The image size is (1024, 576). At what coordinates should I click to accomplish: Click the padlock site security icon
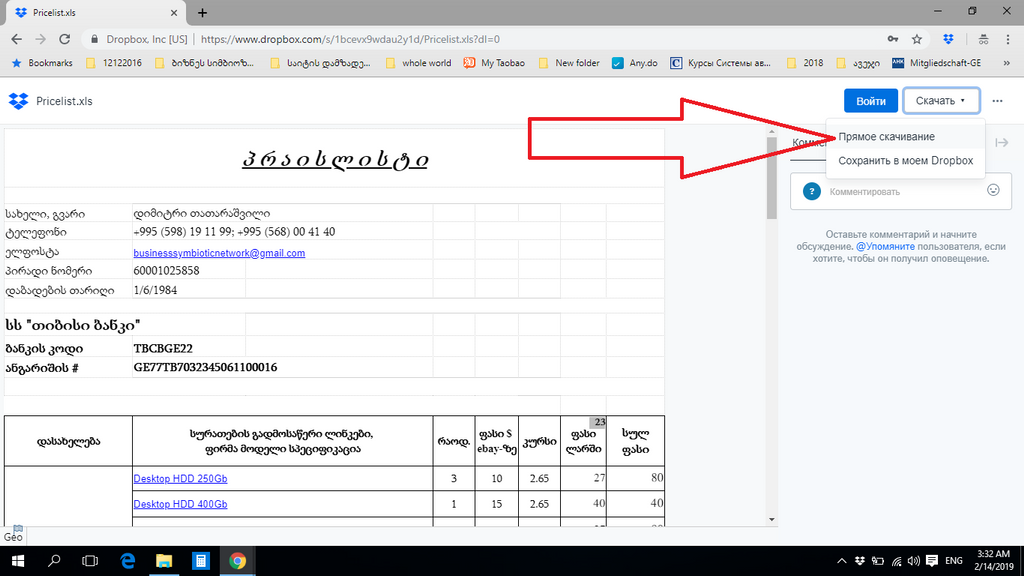pyautogui.click(x=95, y=39)
